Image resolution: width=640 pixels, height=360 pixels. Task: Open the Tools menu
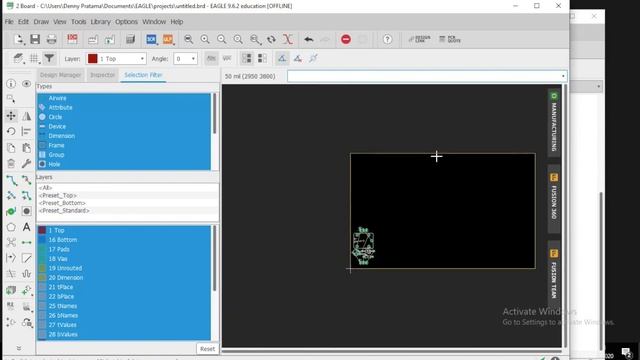click(x=78, y=22)
